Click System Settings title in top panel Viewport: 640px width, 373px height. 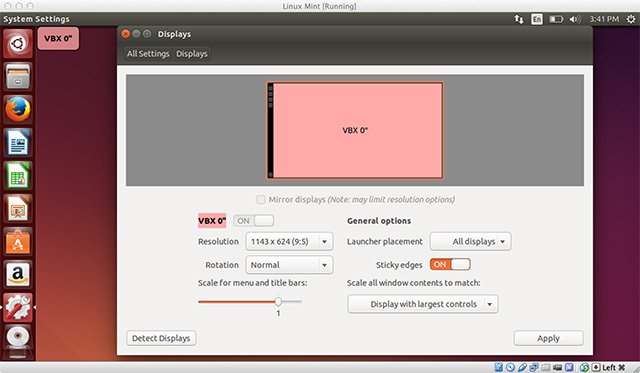(x=36, y=19)
